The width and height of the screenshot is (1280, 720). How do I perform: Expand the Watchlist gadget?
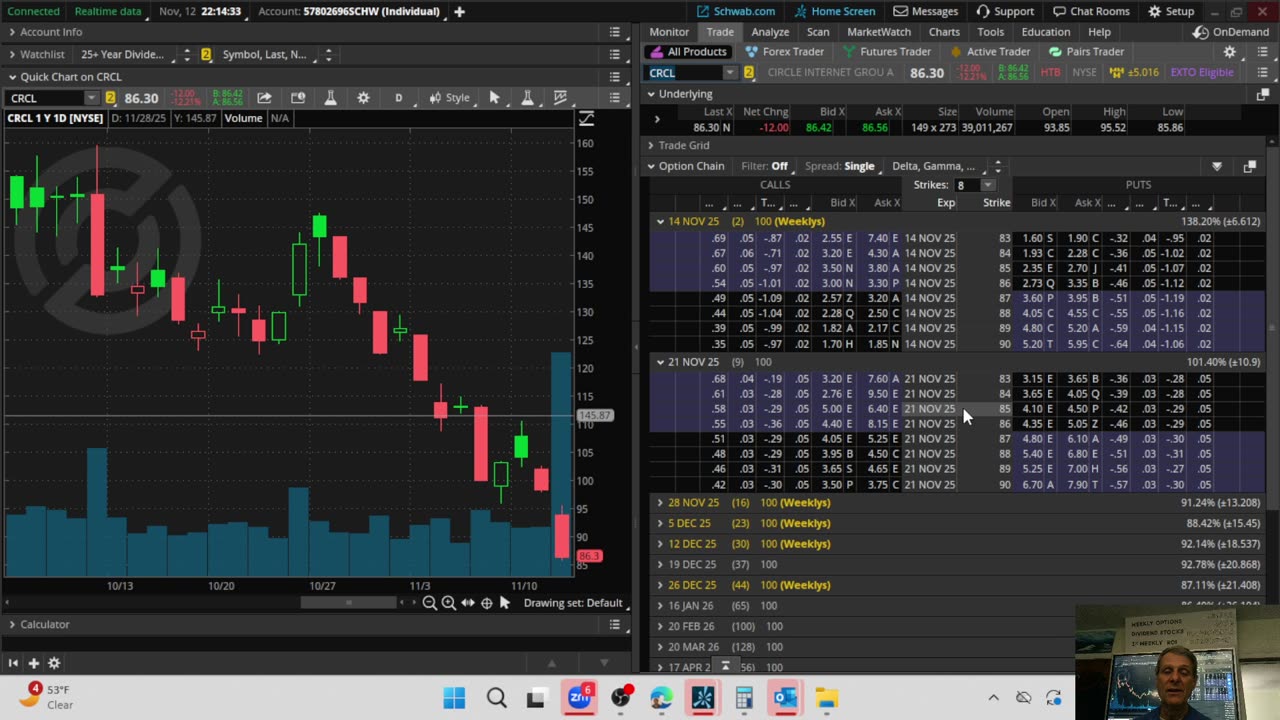click(12, 55)
